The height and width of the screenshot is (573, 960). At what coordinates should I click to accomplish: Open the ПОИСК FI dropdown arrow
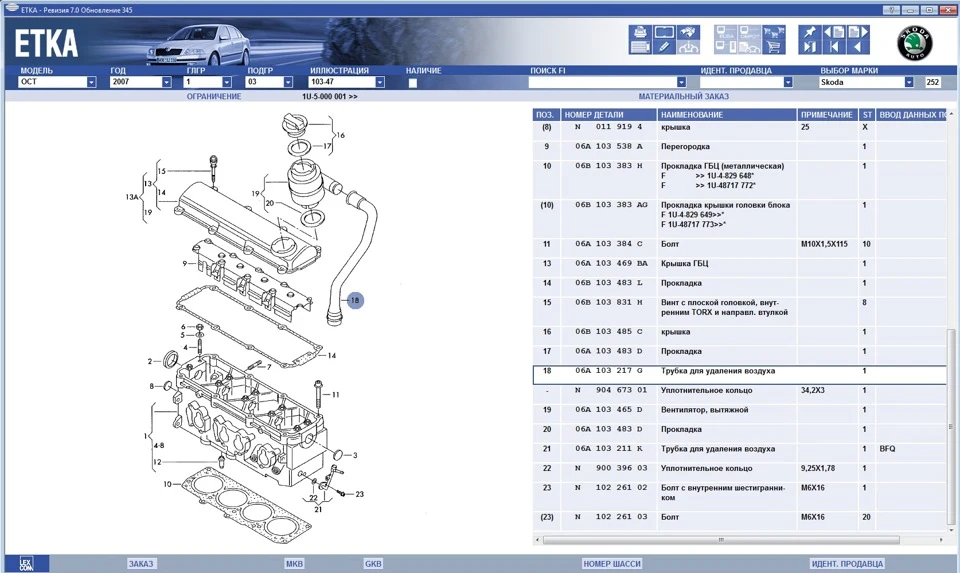681,82
